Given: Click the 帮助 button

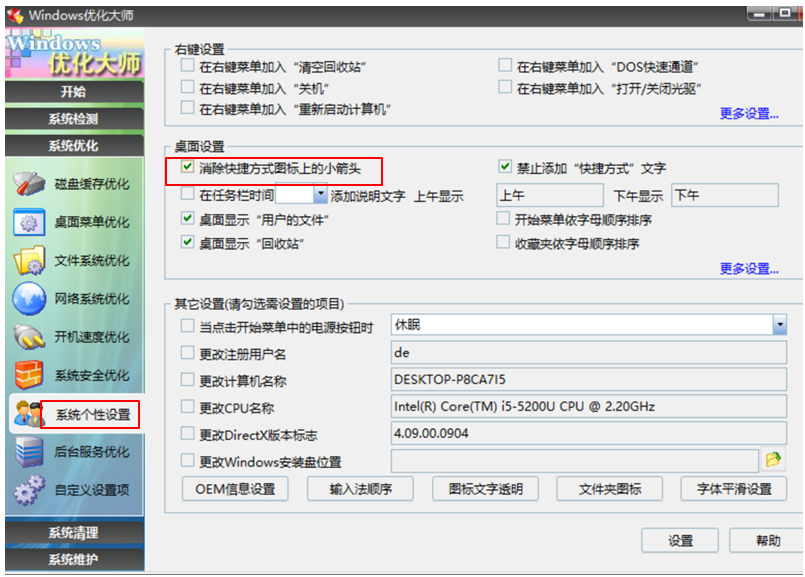Looking at the screenshot, I should click(767, 541).
